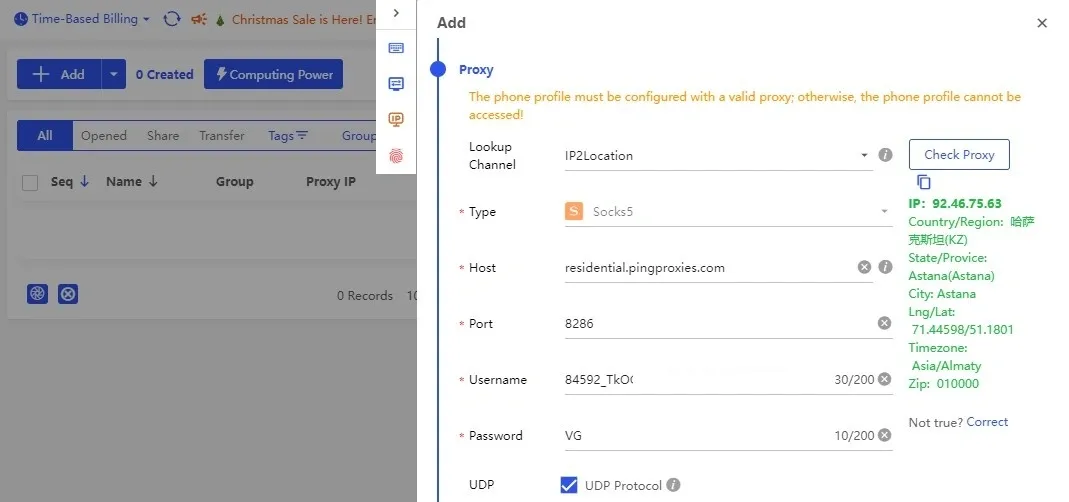Click the info icon beside Host field
1069x502 pixels.
pyautogui.click(x=886, y=267)
